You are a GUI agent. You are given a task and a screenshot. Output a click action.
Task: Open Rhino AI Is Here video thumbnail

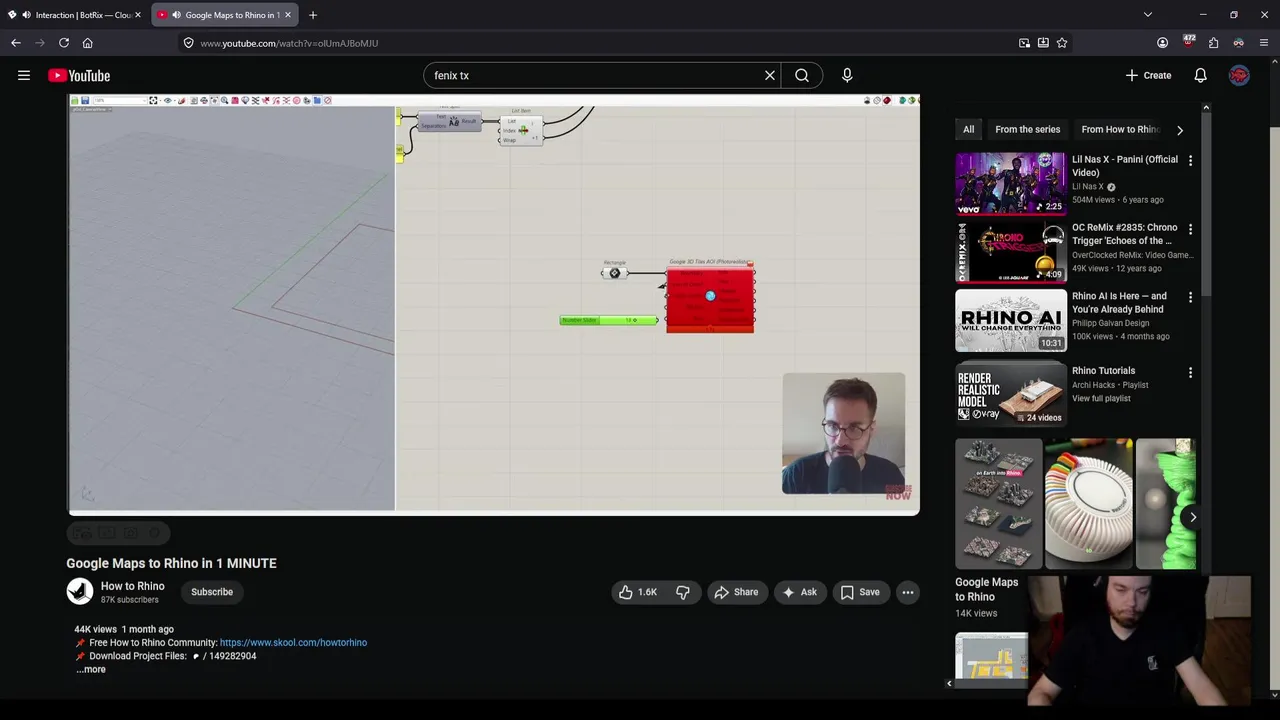coord(1010,320)
